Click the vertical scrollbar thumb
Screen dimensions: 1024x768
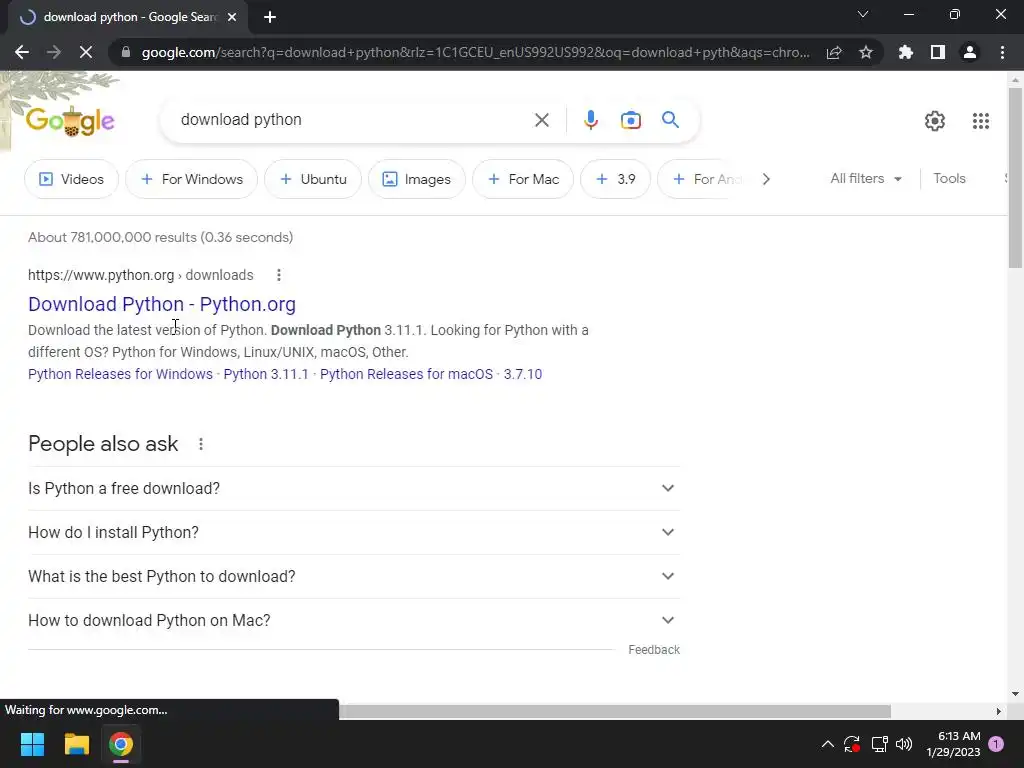point(1015,176)
